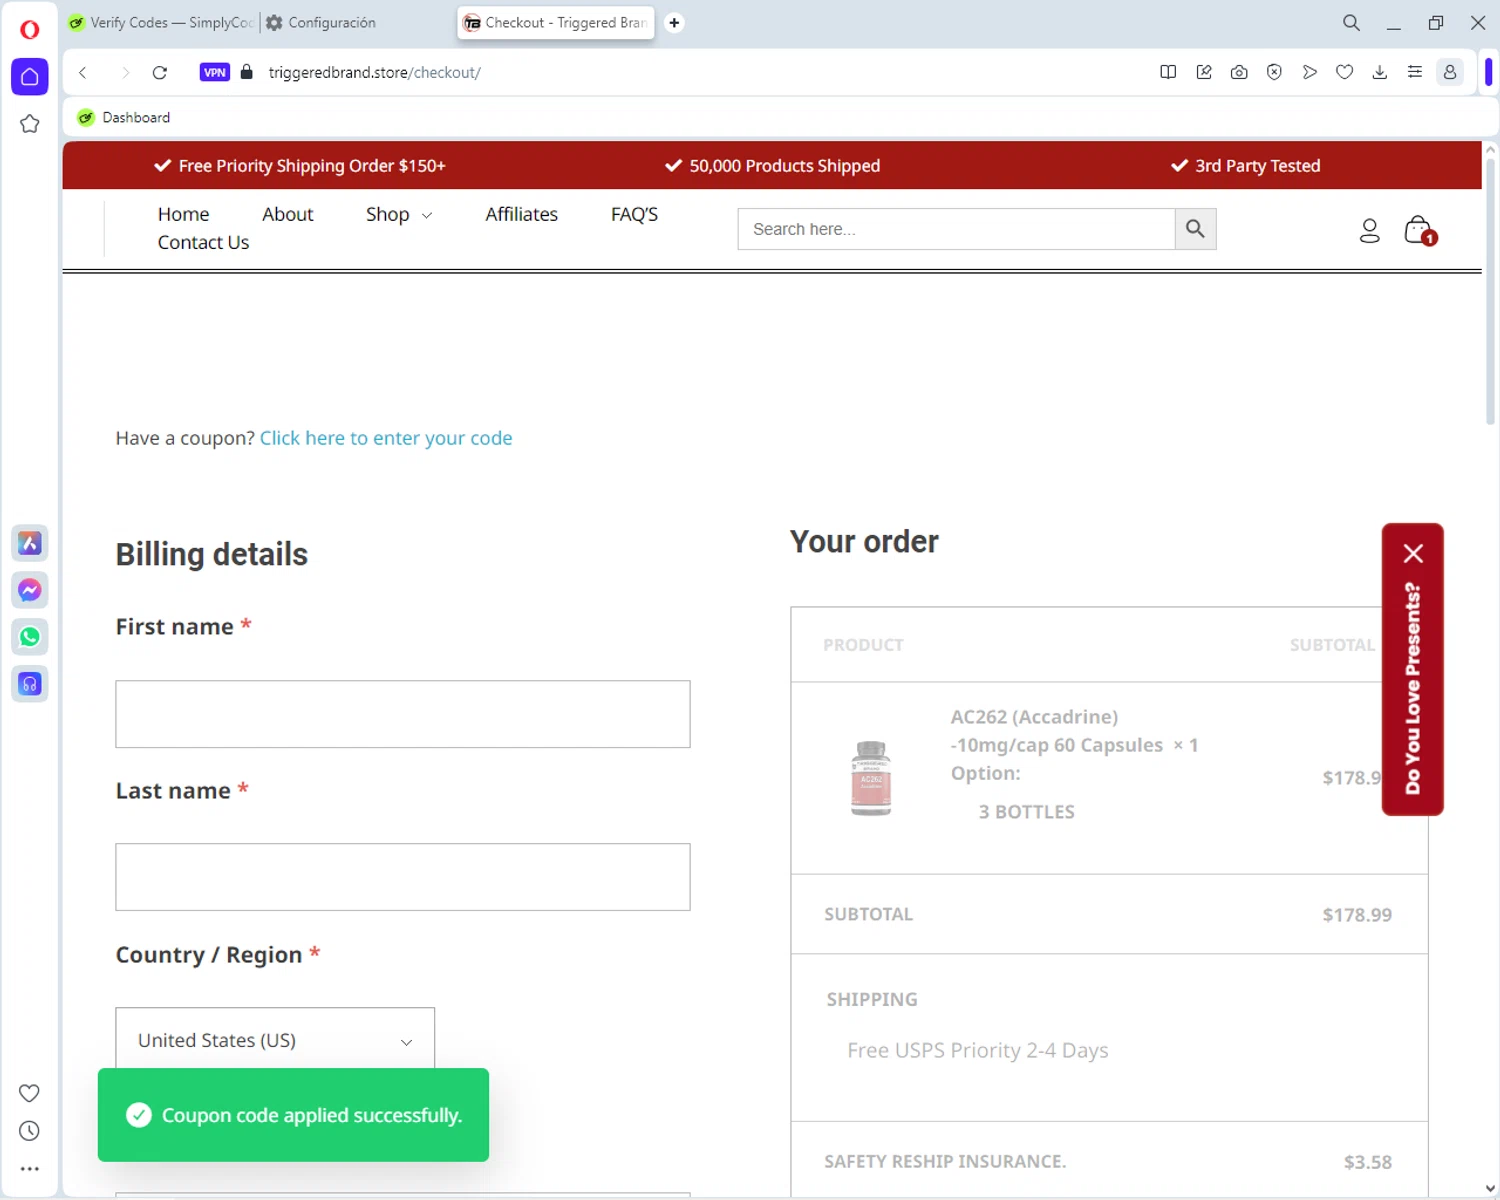Open browser tab search magnifier
The image size is (1500, 1200).
(1351, 23)
